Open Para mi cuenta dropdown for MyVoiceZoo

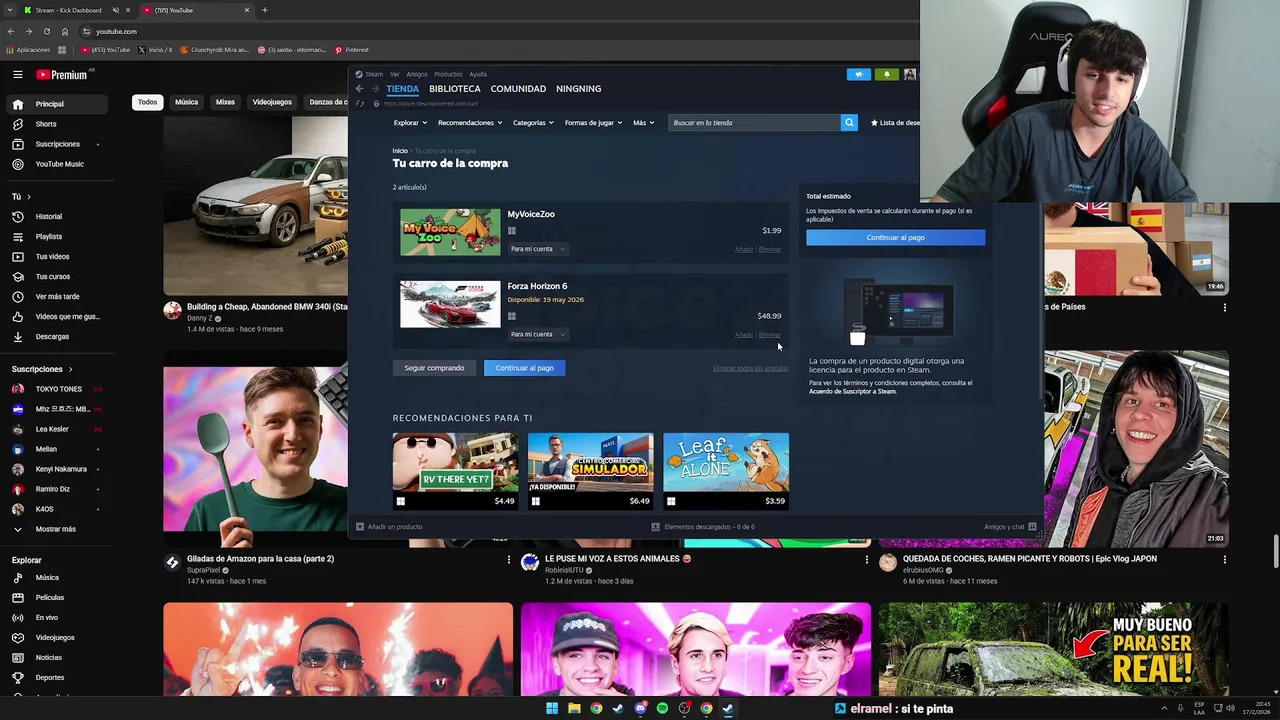pyautogui.click(x=538, y=249)
